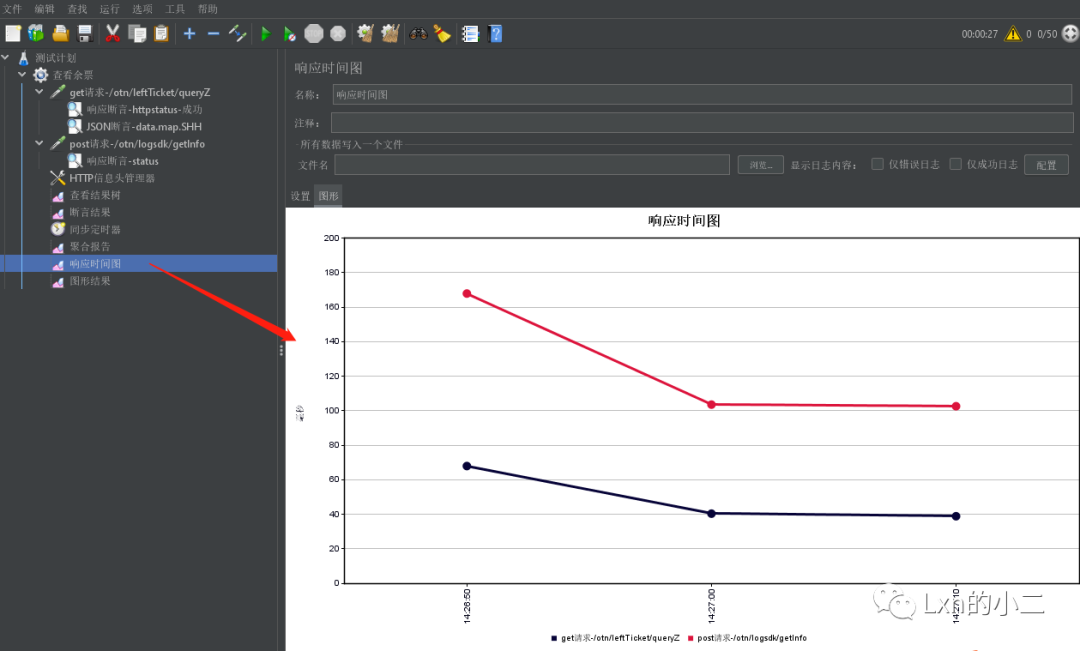The width and height of the screenshot is (1080, 651).
Task: Click the Clear results gear-broom icon
Action: click(366, 33)
